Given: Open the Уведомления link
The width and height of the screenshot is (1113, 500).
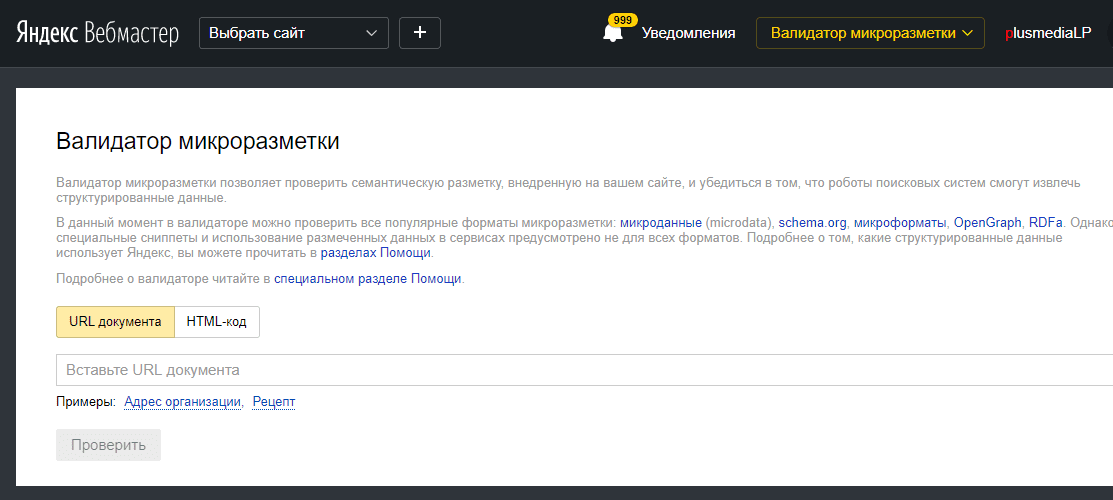Looking at the screenshot, I should tap(689, 33).
